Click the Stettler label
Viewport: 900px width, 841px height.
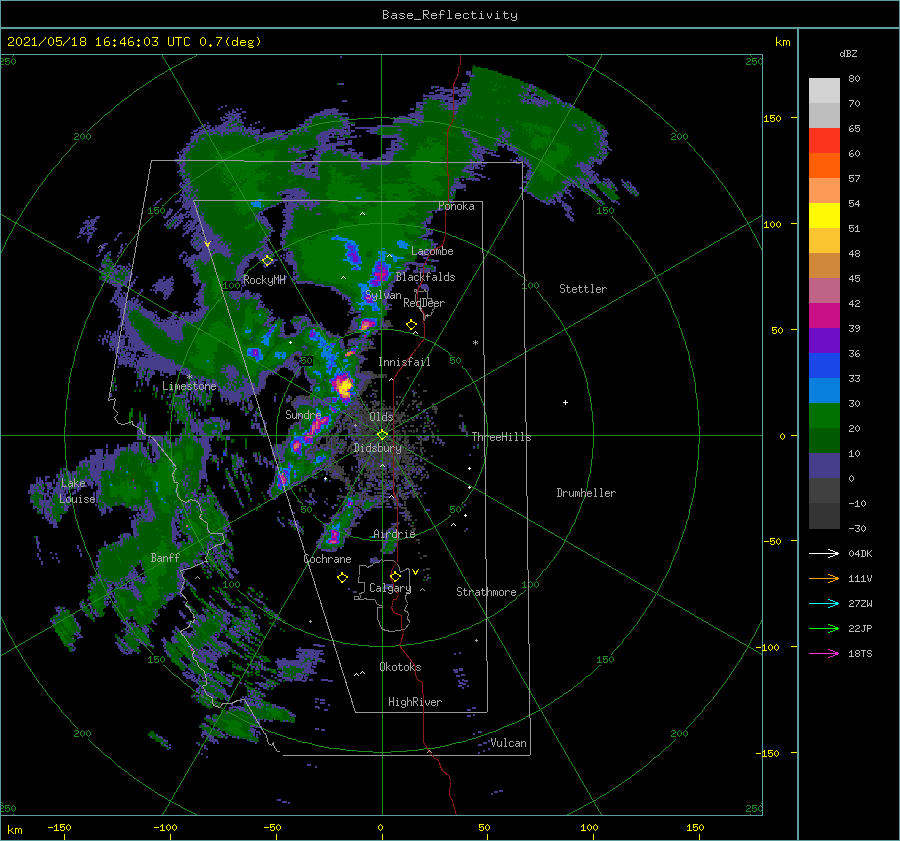[583, 289]
